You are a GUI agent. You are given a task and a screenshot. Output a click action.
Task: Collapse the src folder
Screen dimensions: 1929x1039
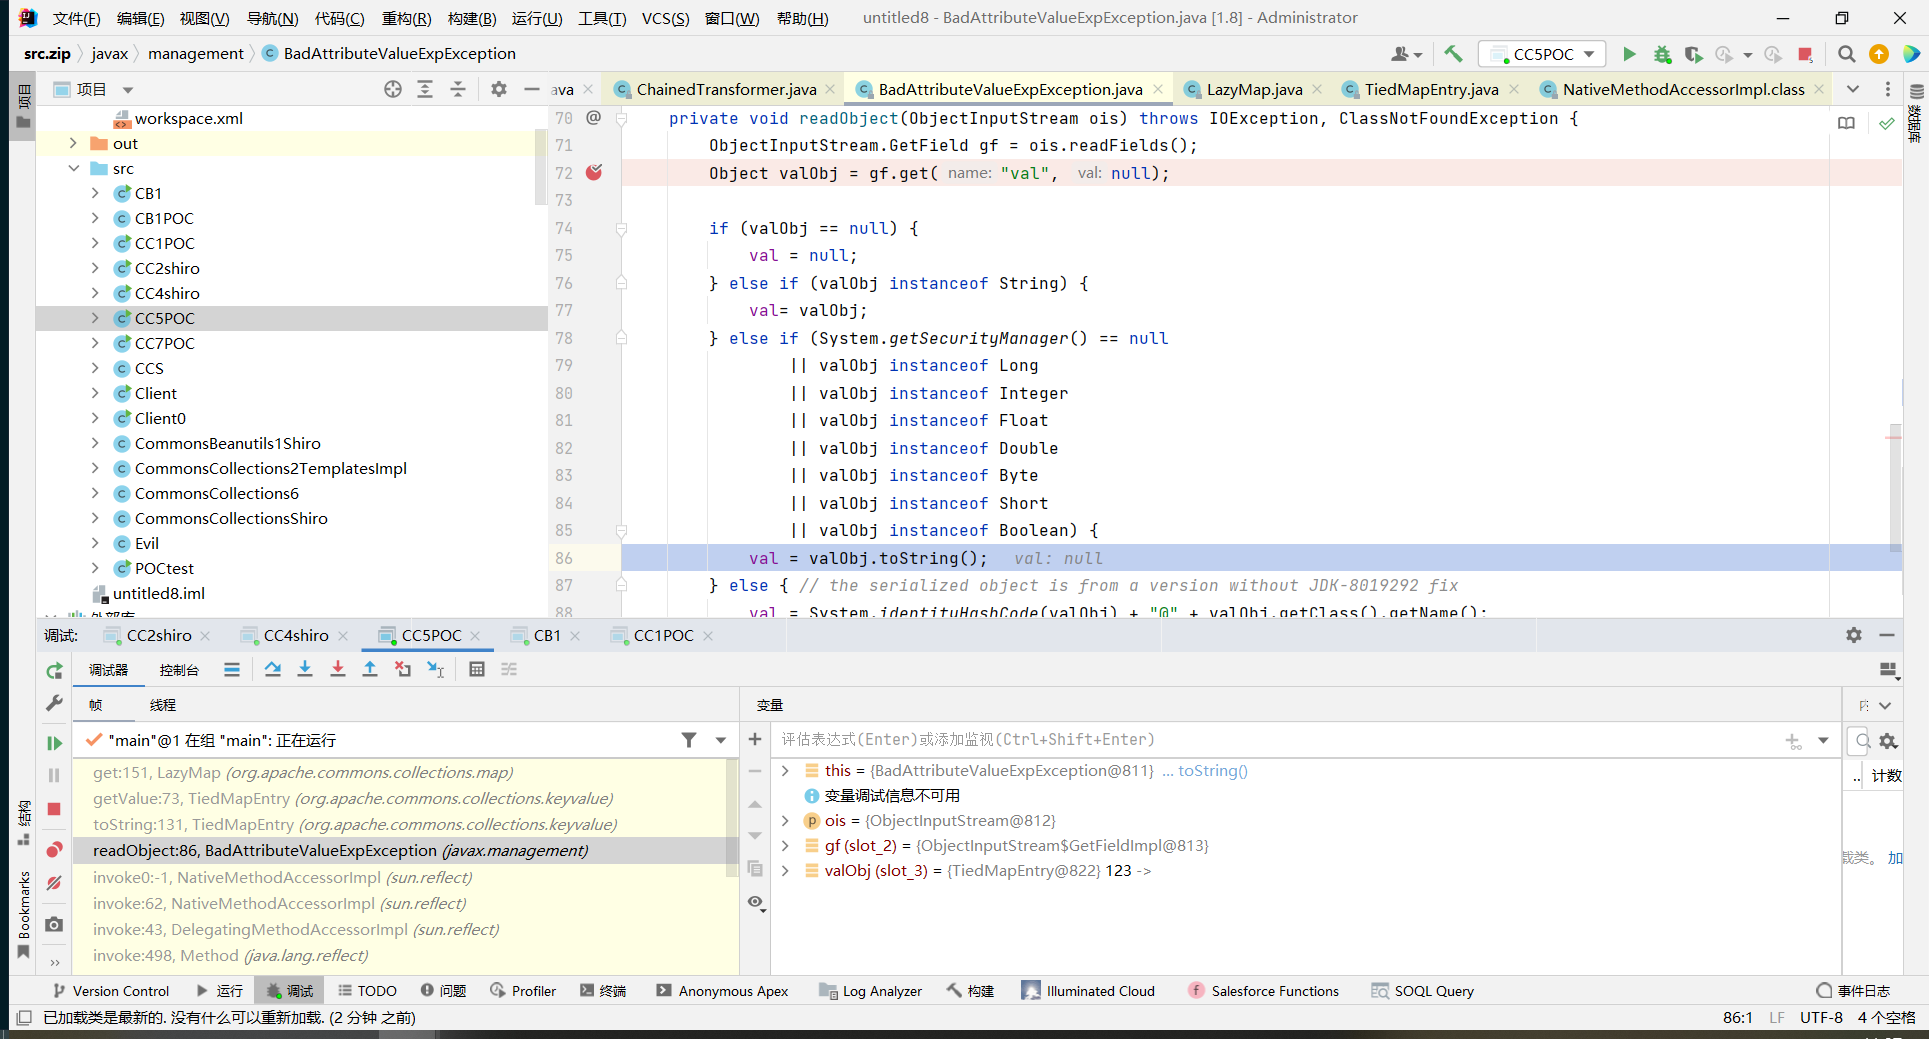(73, 168)
